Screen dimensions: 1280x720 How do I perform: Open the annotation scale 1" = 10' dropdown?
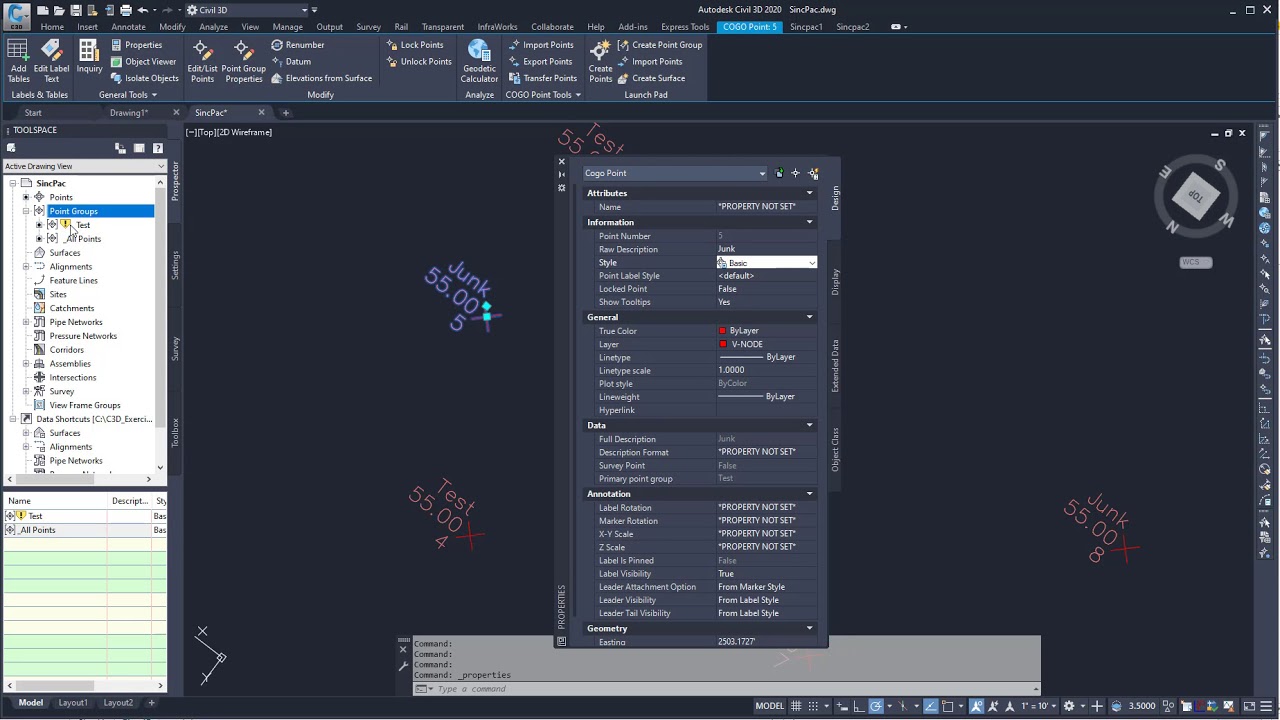click(1038, 705)
